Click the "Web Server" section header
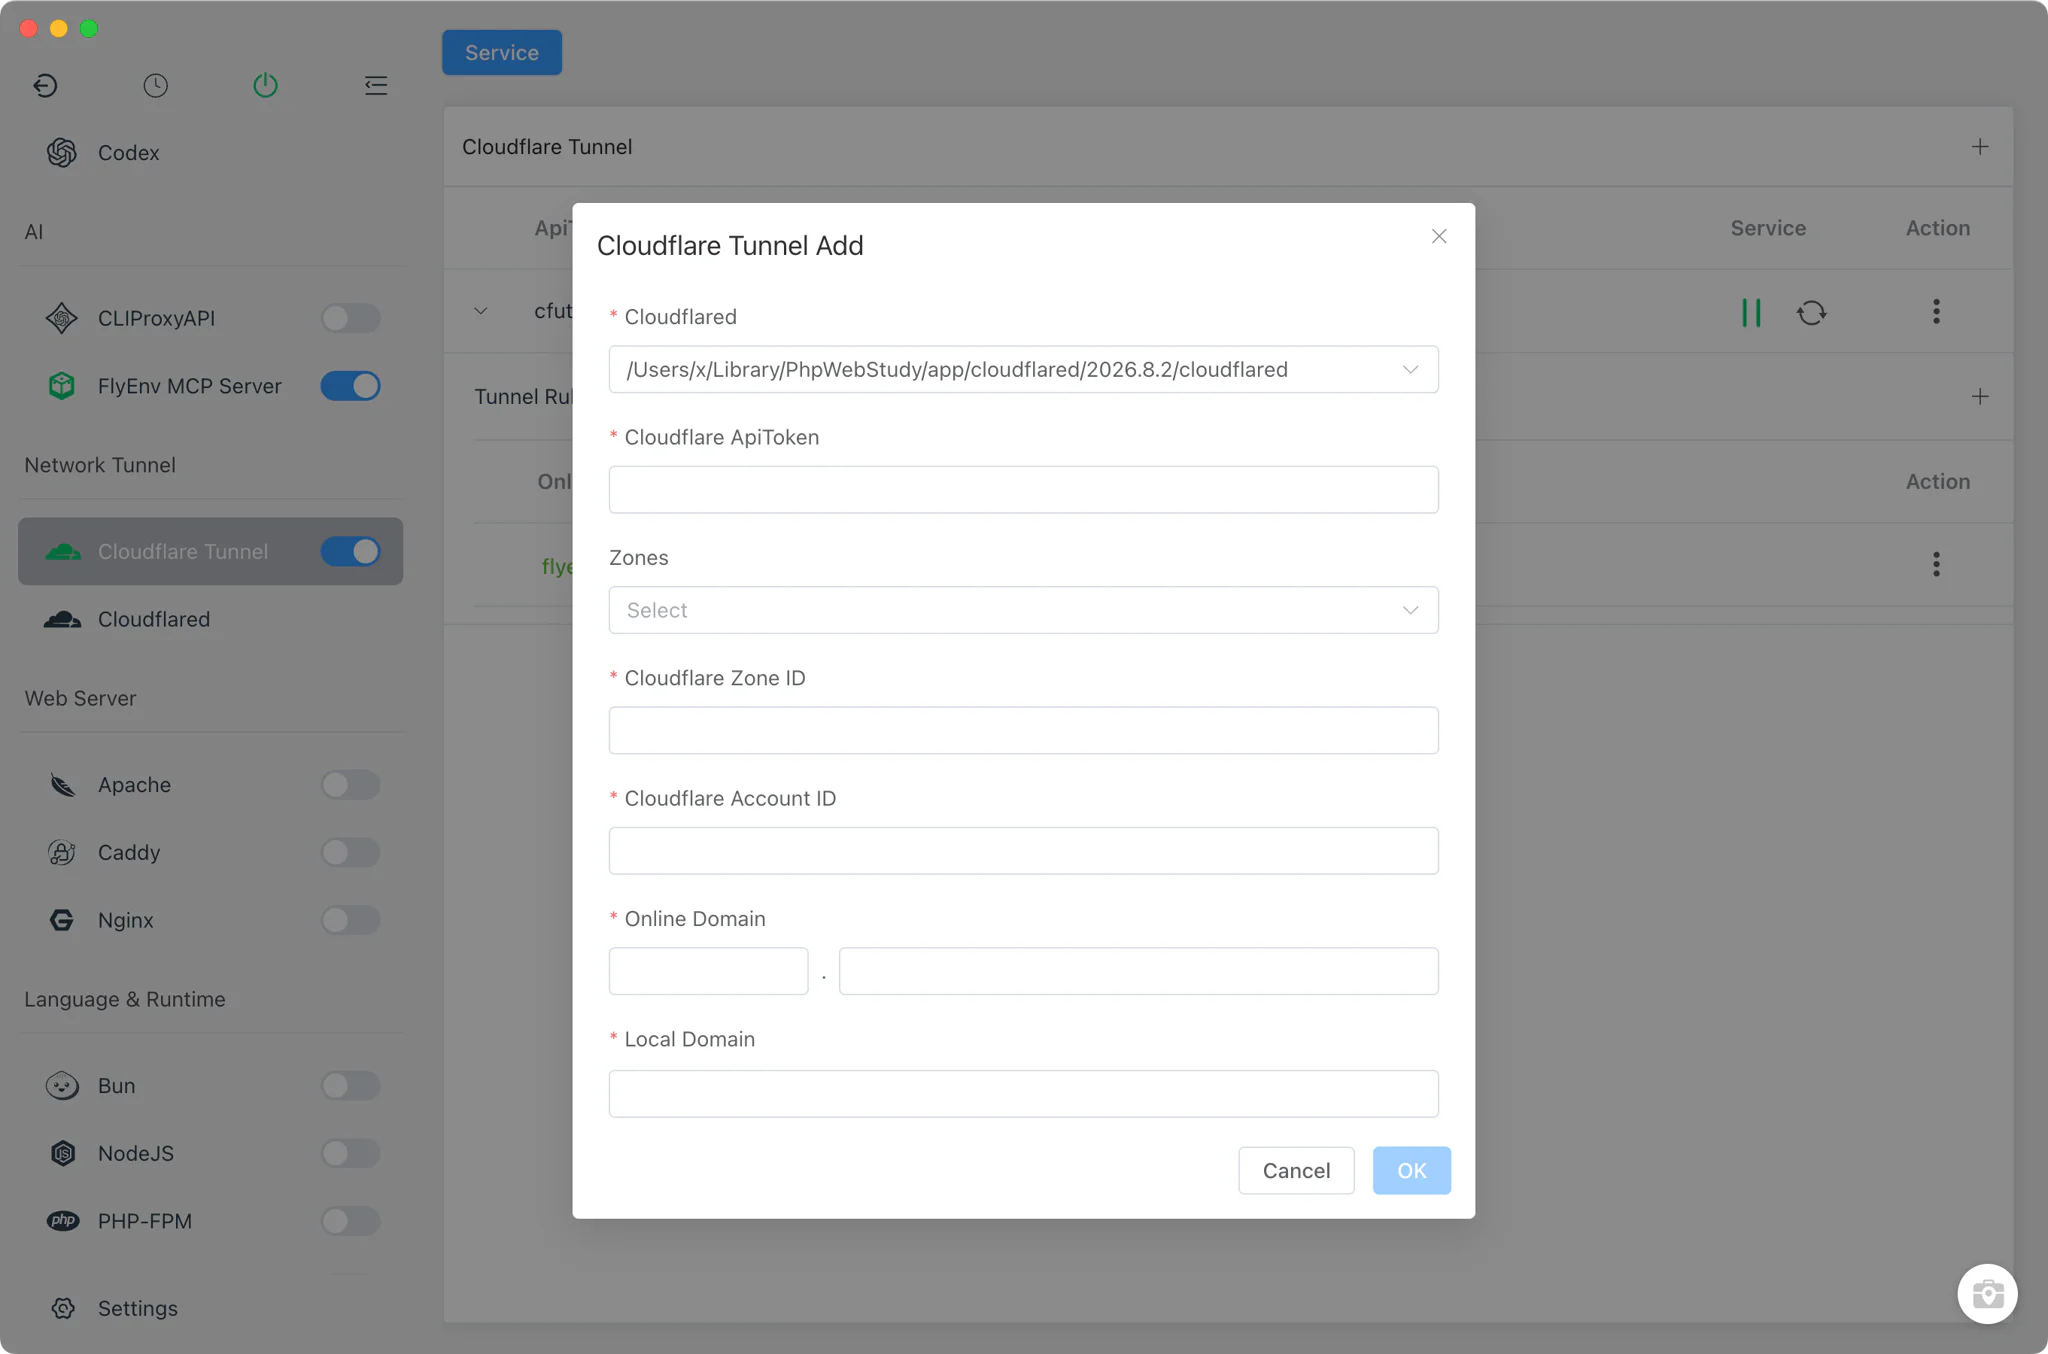Image resolution: width=2048 pixels, height=1354 pixels. [x=80, y=698]
